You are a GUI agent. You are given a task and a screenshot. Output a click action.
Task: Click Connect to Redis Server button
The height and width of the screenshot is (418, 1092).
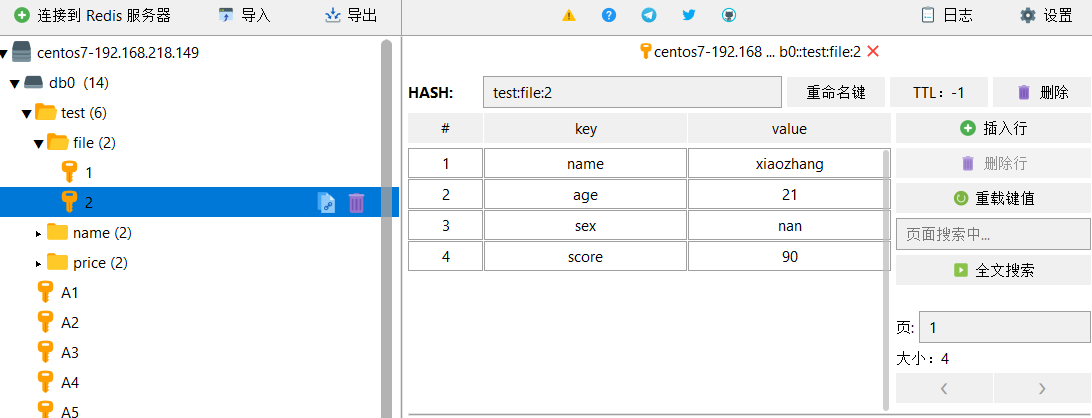[93, 15]
